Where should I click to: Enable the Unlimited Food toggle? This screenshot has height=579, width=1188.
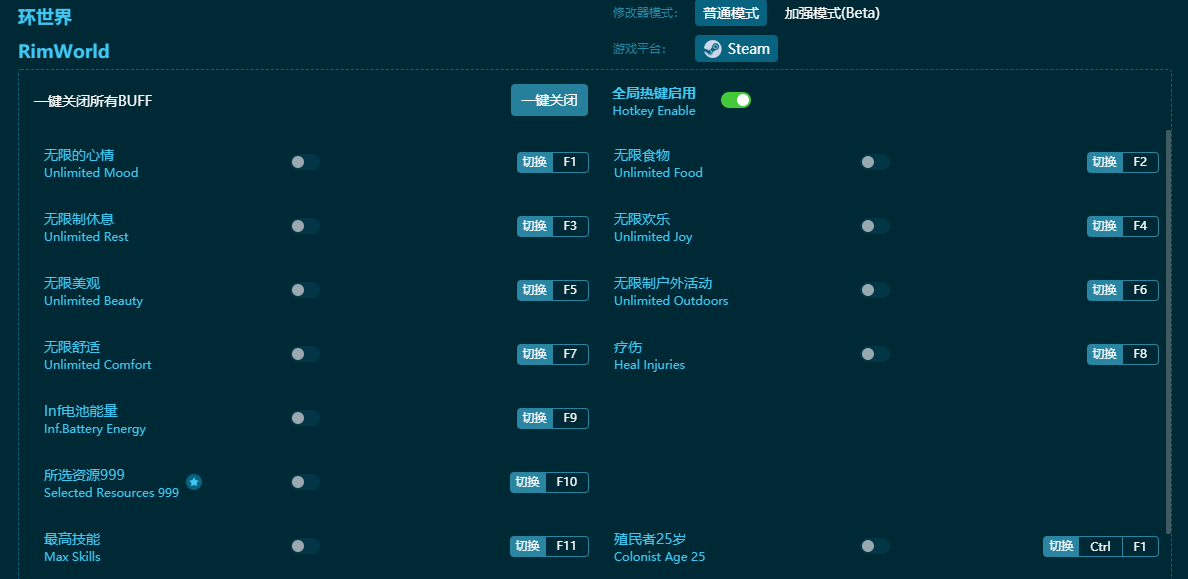[874, 162]
